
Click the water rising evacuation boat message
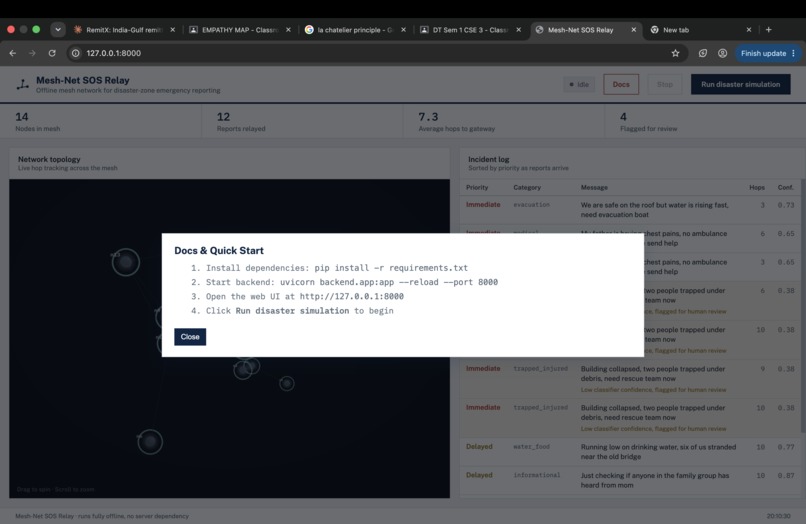click(654, 210)
